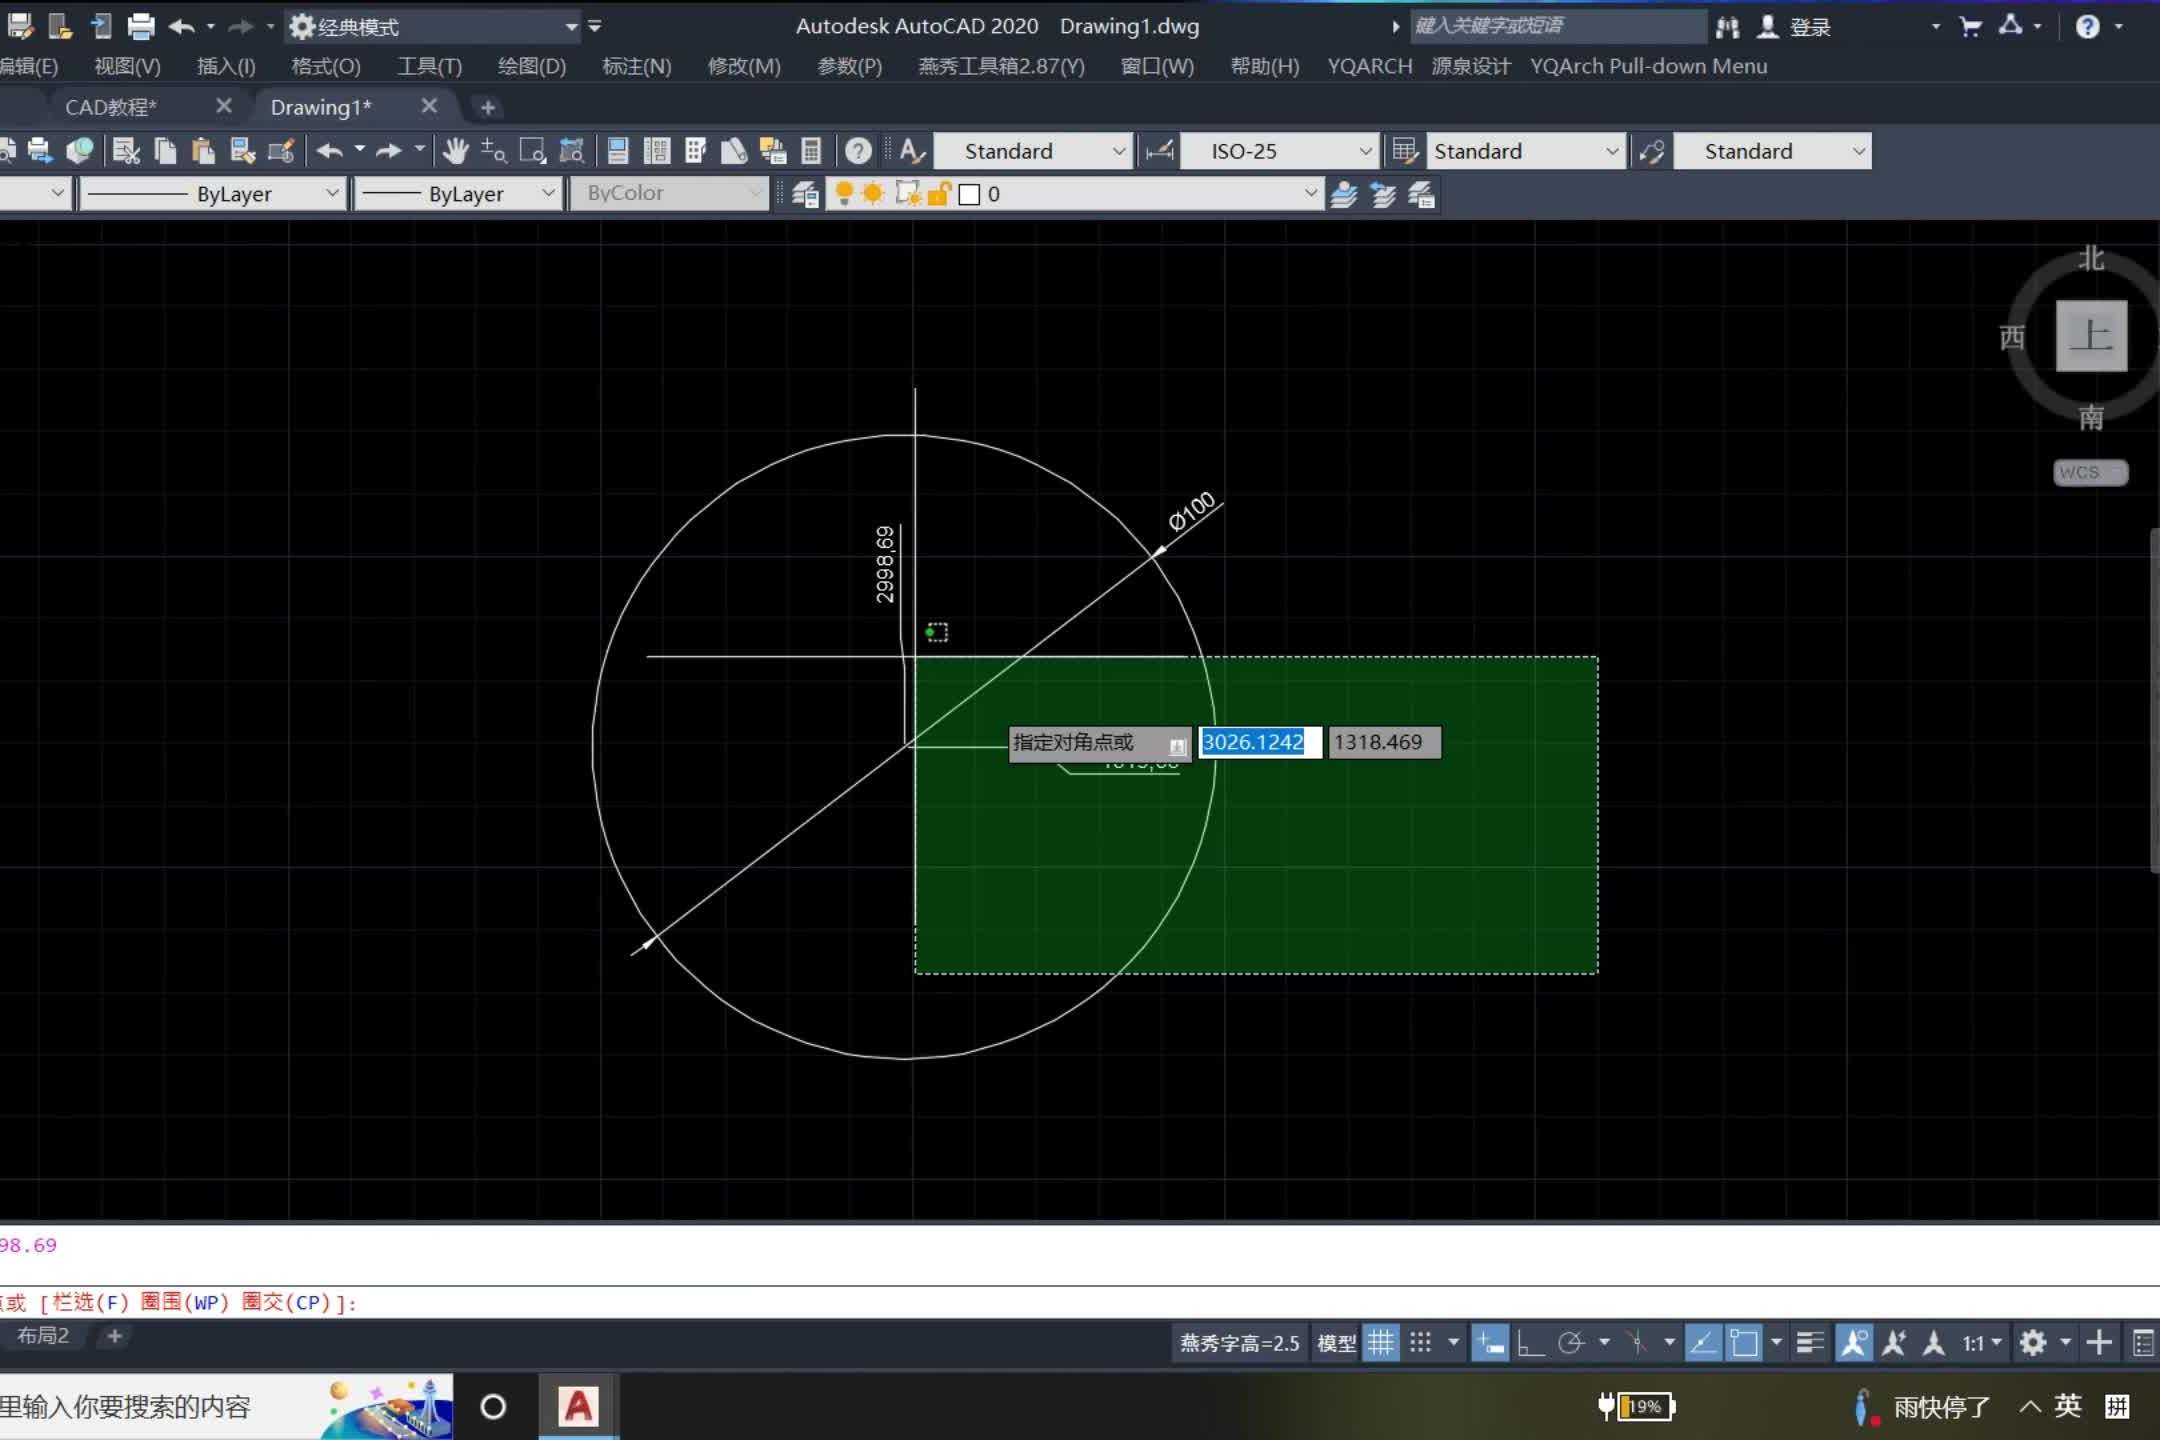
Task: Open the Text Style manager icon
Action: point(912,151)
